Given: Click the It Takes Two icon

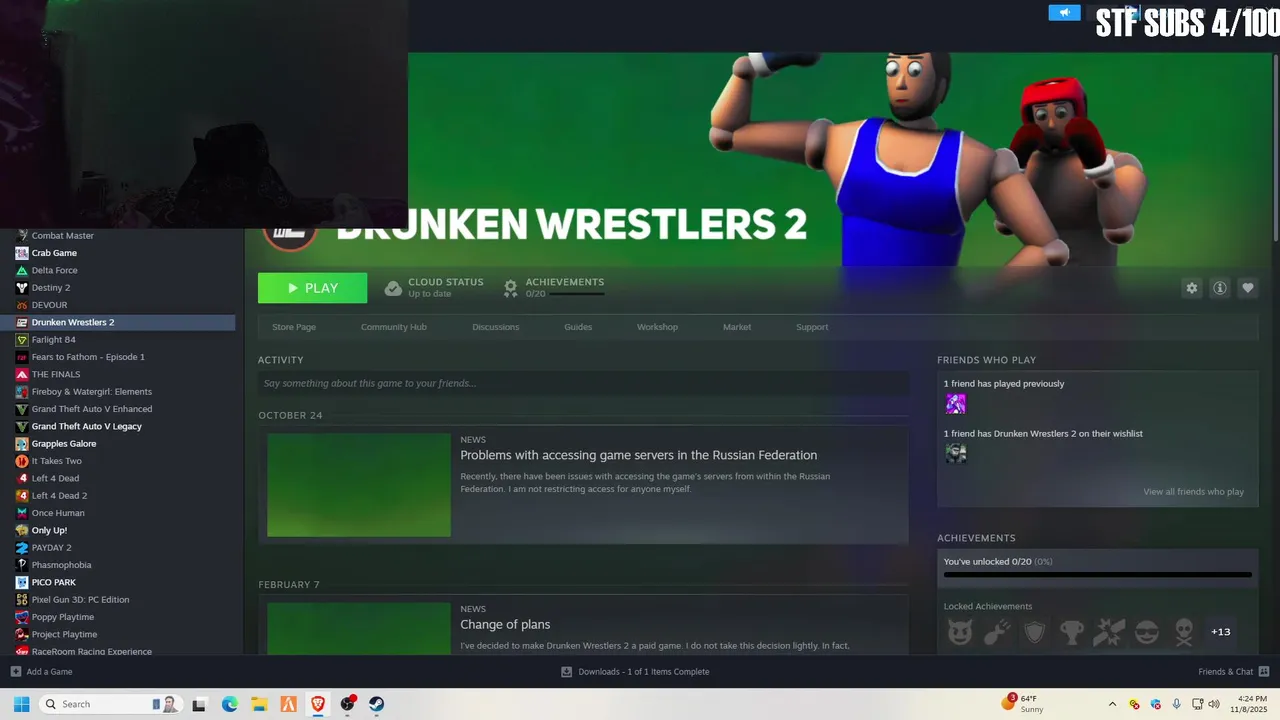Looking at the screenshot, I should pyautogui.click(x=22, y=461).
